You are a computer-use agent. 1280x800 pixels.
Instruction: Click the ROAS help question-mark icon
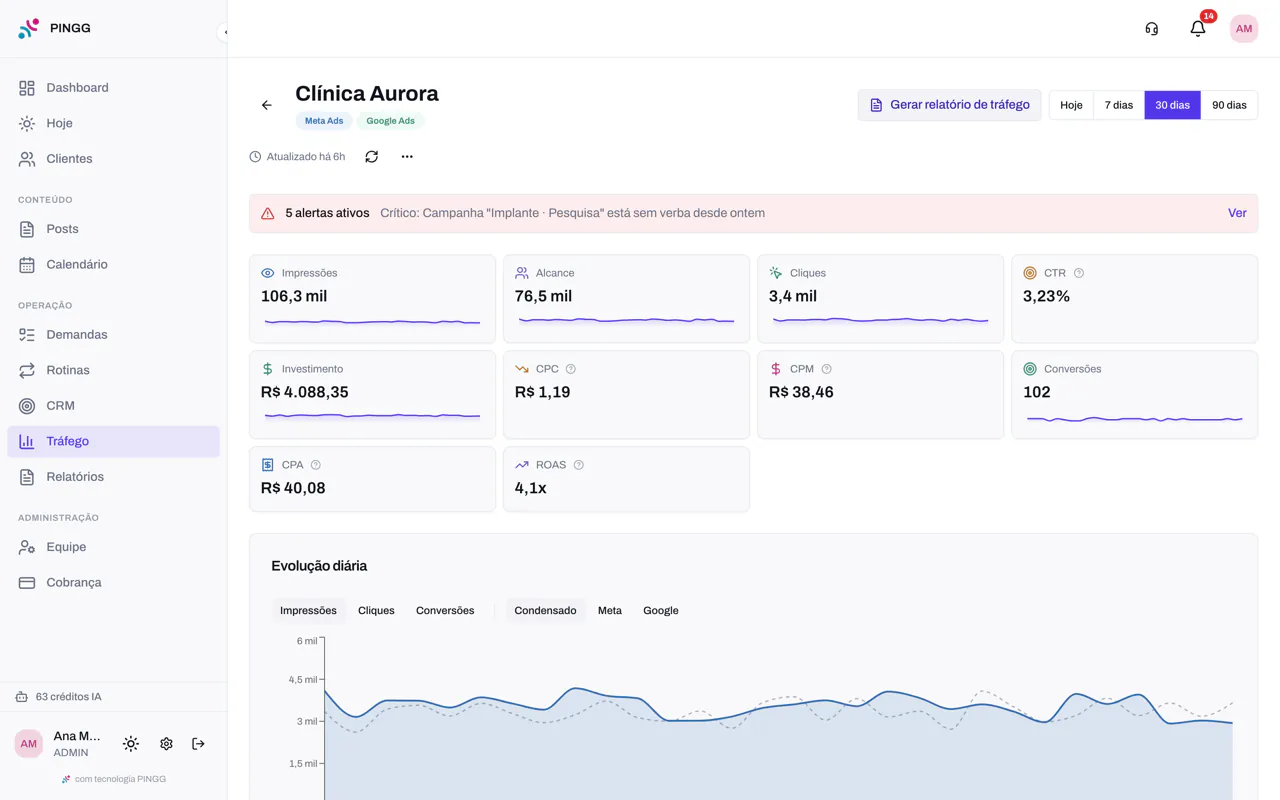tap(579, 465)
